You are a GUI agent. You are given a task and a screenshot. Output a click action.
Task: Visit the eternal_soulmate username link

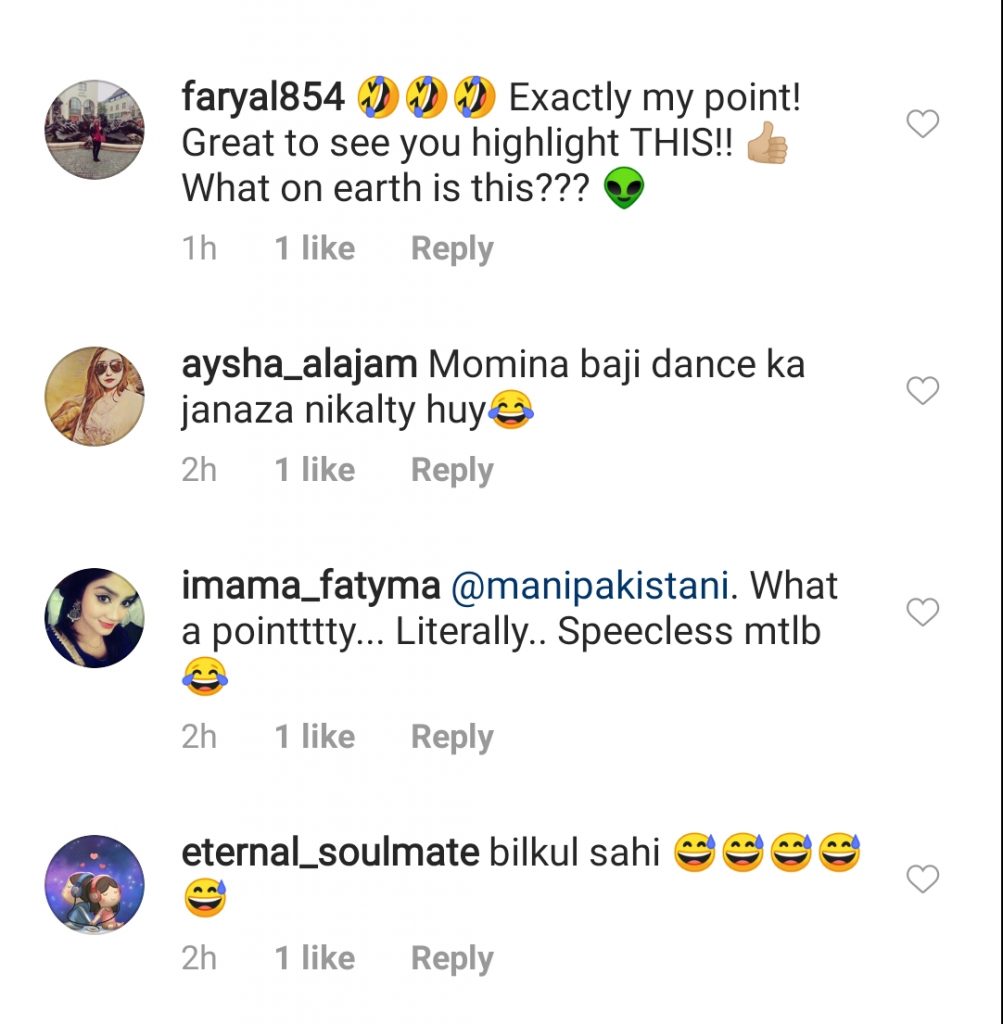pos(330,853)
